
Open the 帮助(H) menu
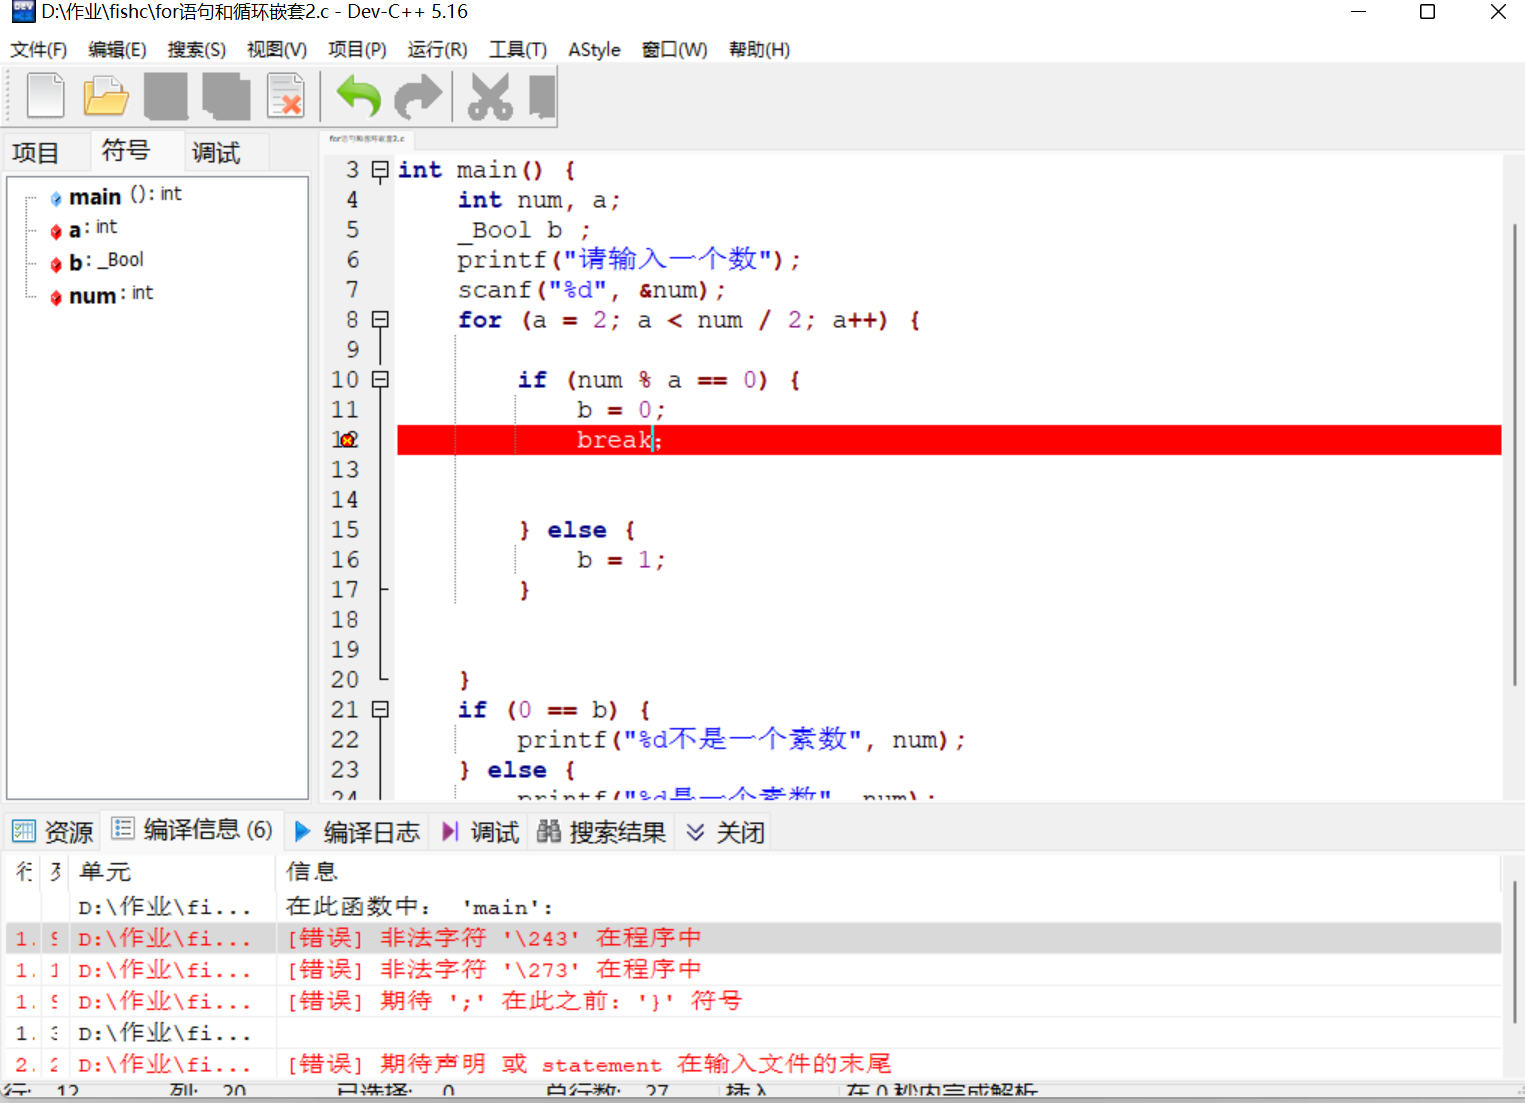(759, 49)
